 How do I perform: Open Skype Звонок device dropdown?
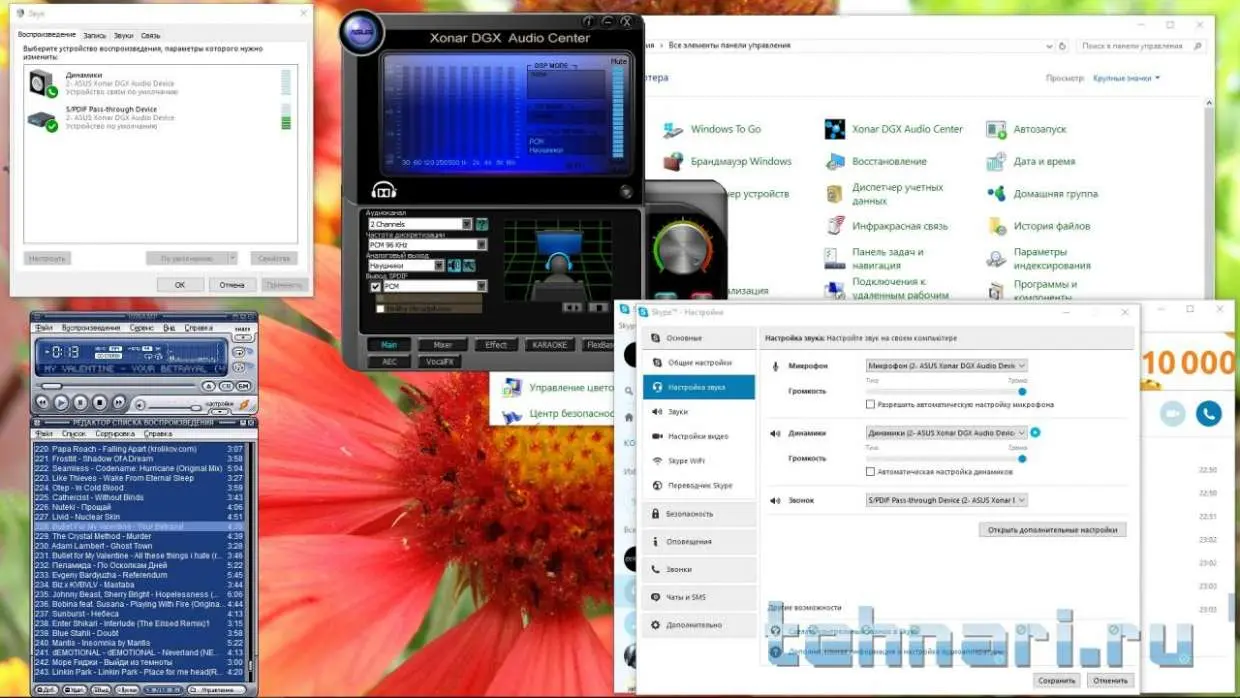(946, 500)
